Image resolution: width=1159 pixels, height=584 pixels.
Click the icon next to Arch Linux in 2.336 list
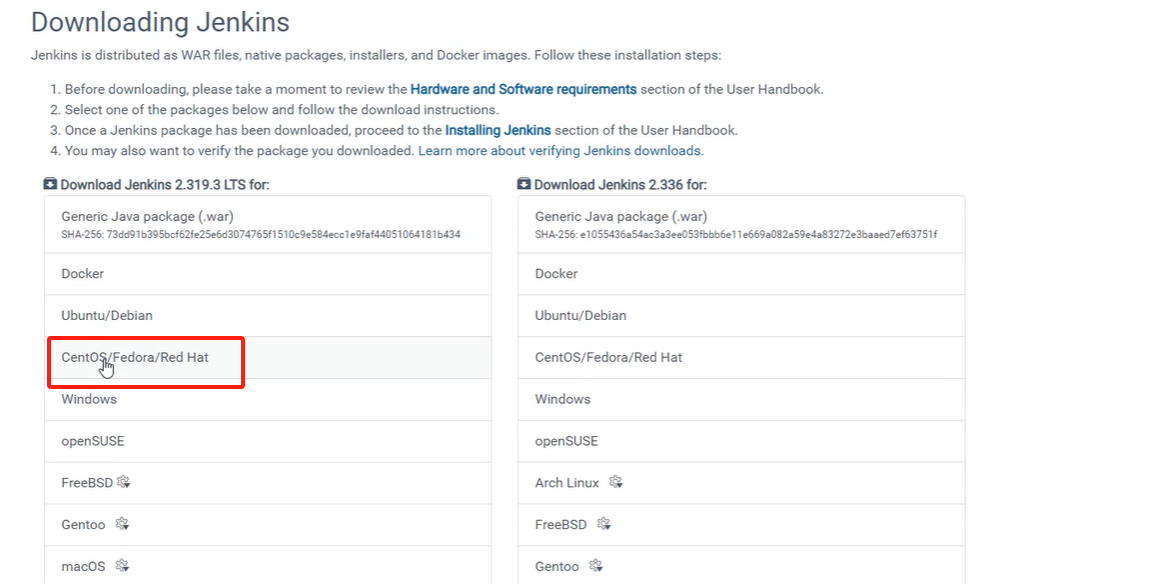coord(616,482)
